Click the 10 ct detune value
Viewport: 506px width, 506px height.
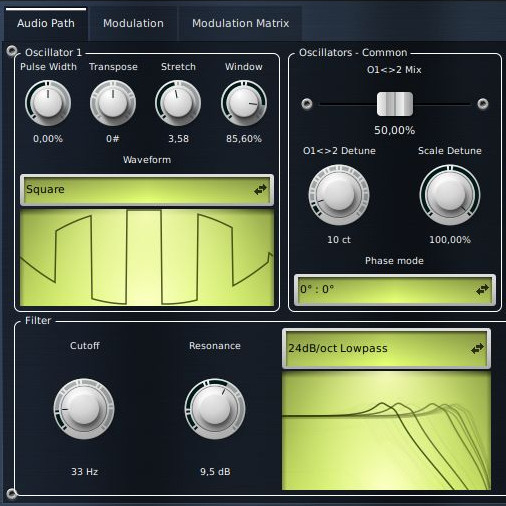tap(339, 240)
